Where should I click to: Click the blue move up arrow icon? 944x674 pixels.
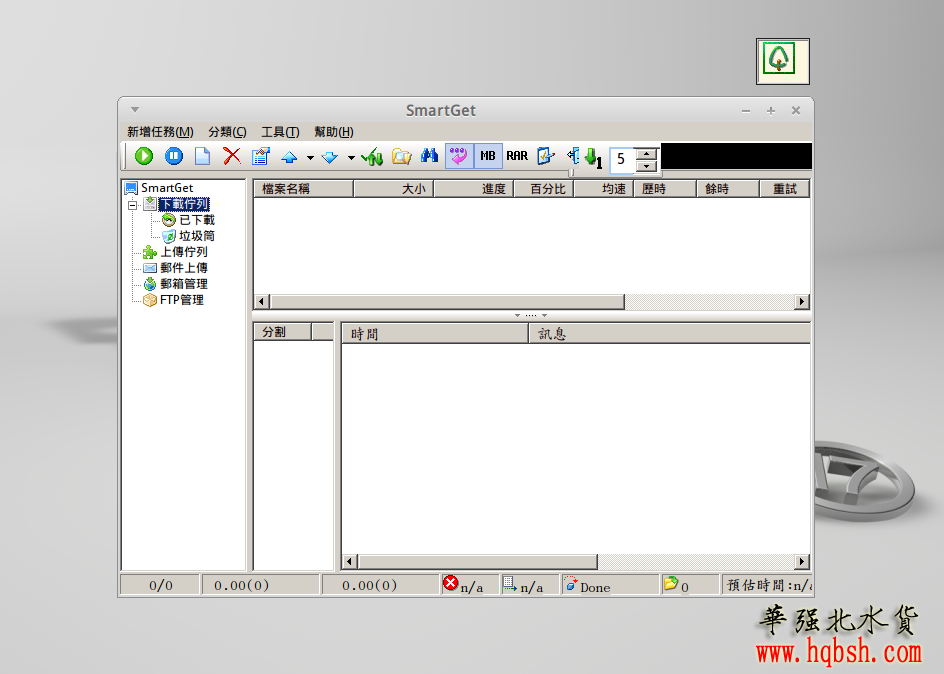point(290,158)
